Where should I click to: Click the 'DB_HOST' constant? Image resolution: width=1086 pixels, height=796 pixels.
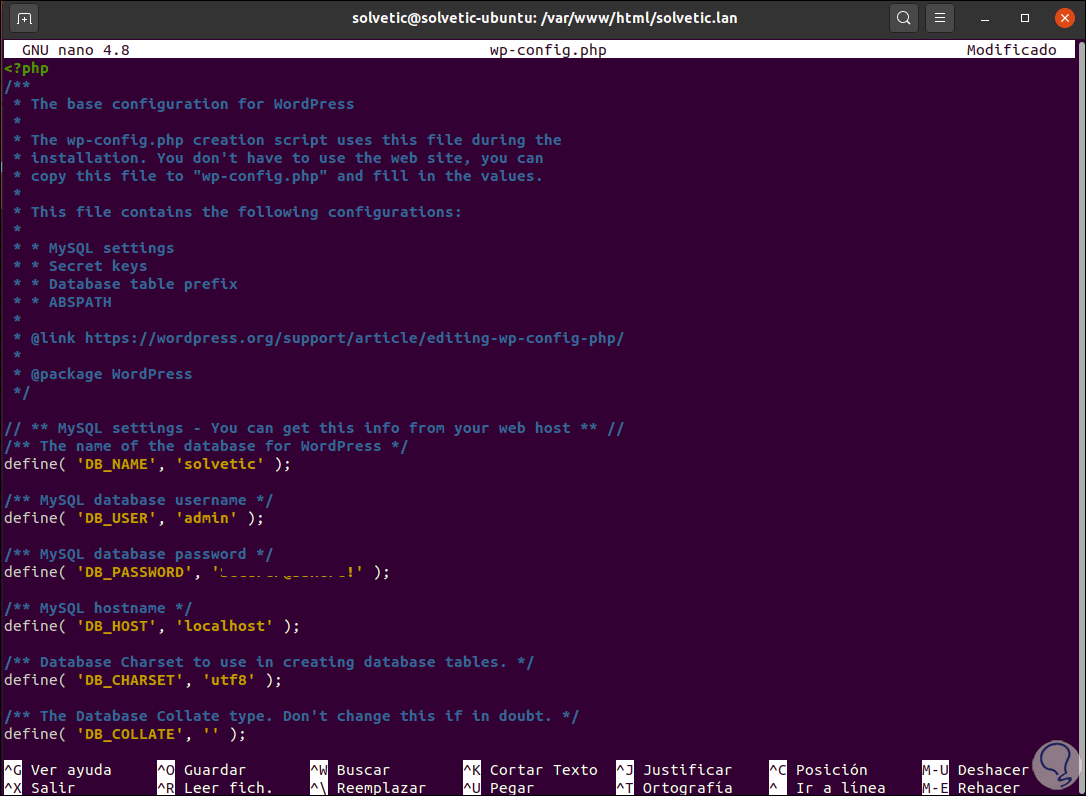point(116,626)
